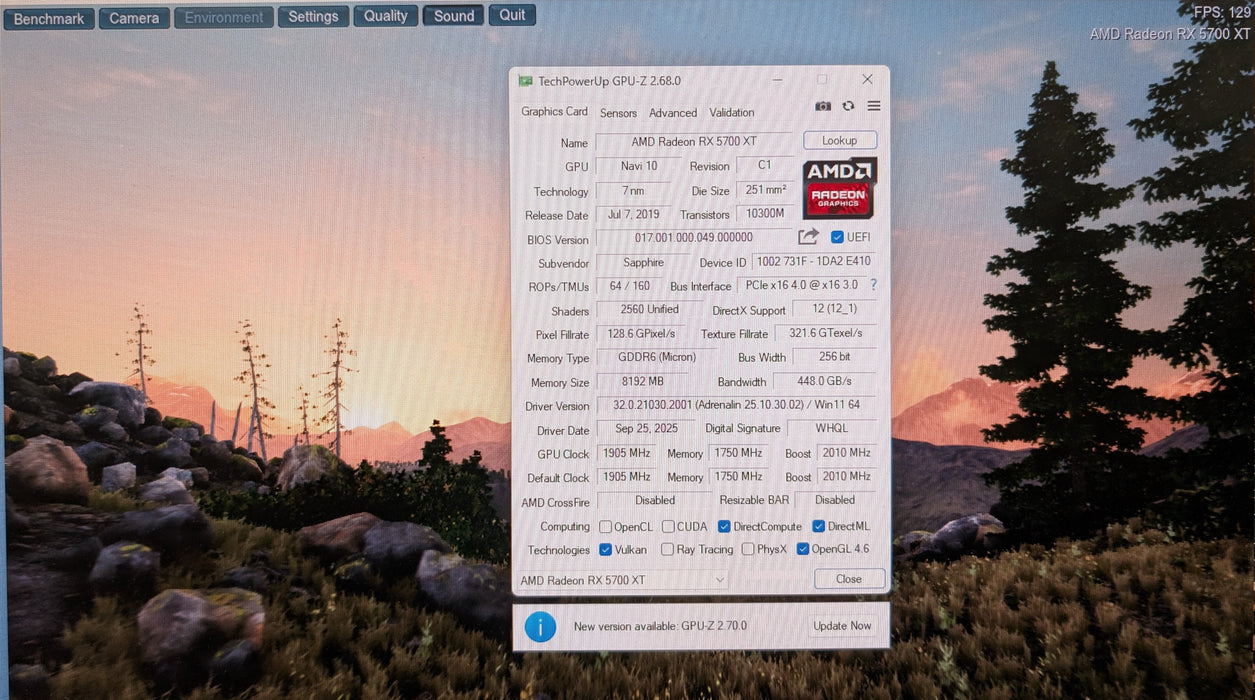Click the Technology value "7 nm"
The height and width of the screenshot is (700, 1255).
pyautogui.click(x=633, y=190)
